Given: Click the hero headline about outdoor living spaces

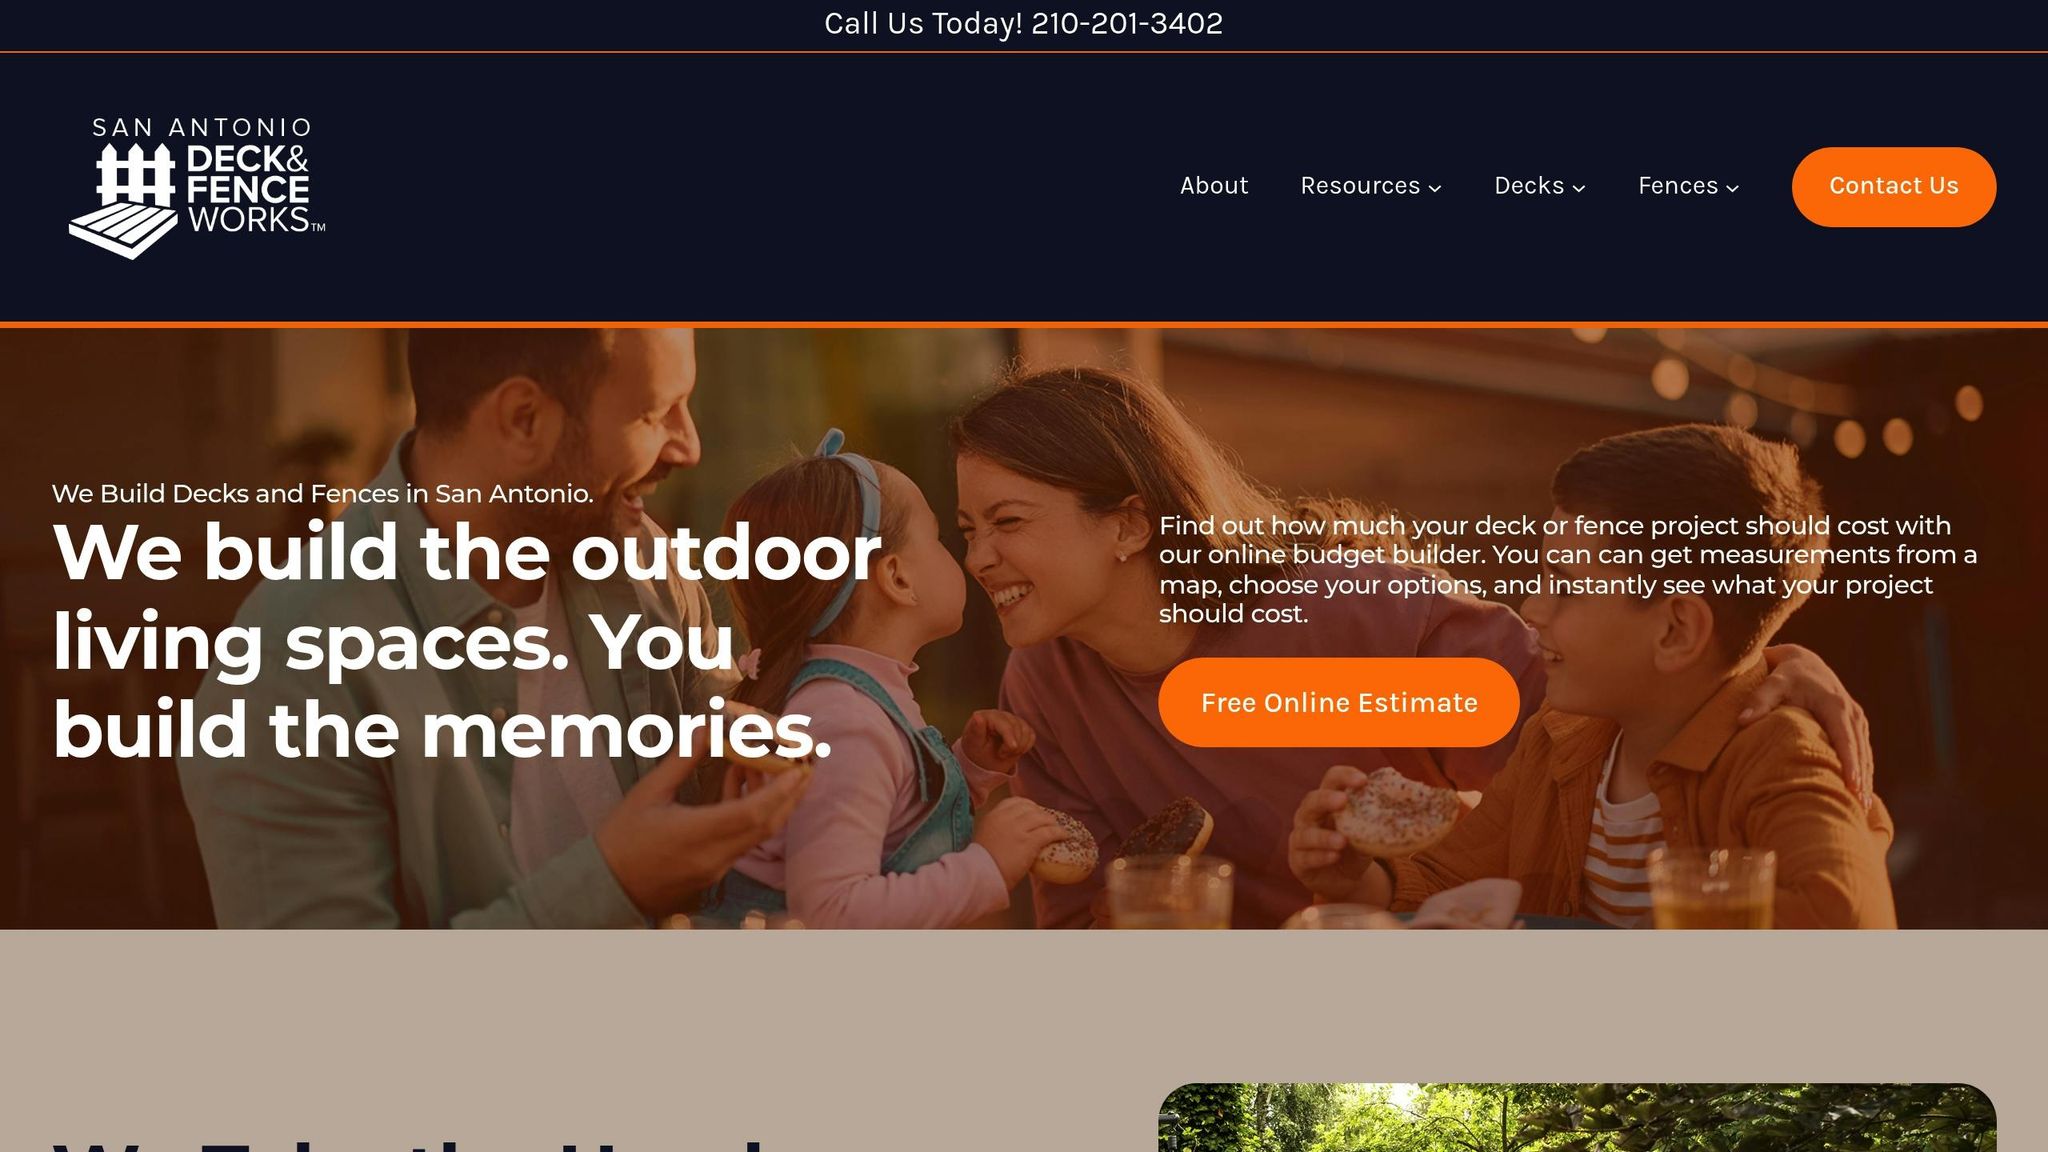Looking at the screenshot, I should tap(467, 640).
